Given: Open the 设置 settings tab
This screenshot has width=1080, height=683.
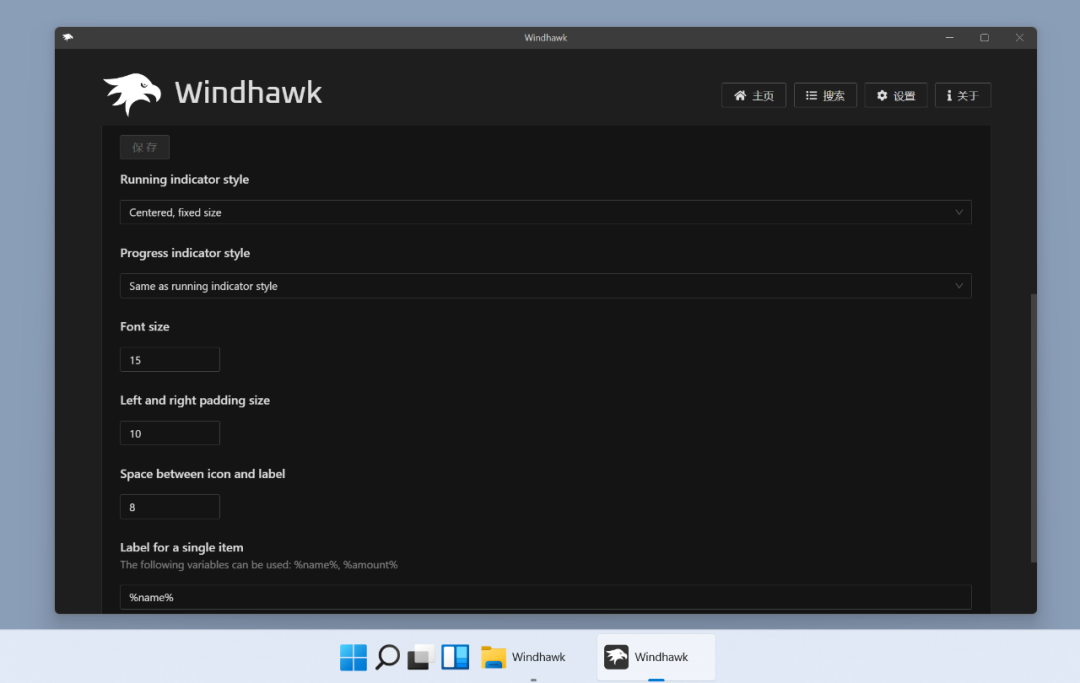Looking at the screenshot, I should click(x=895, y=95).
